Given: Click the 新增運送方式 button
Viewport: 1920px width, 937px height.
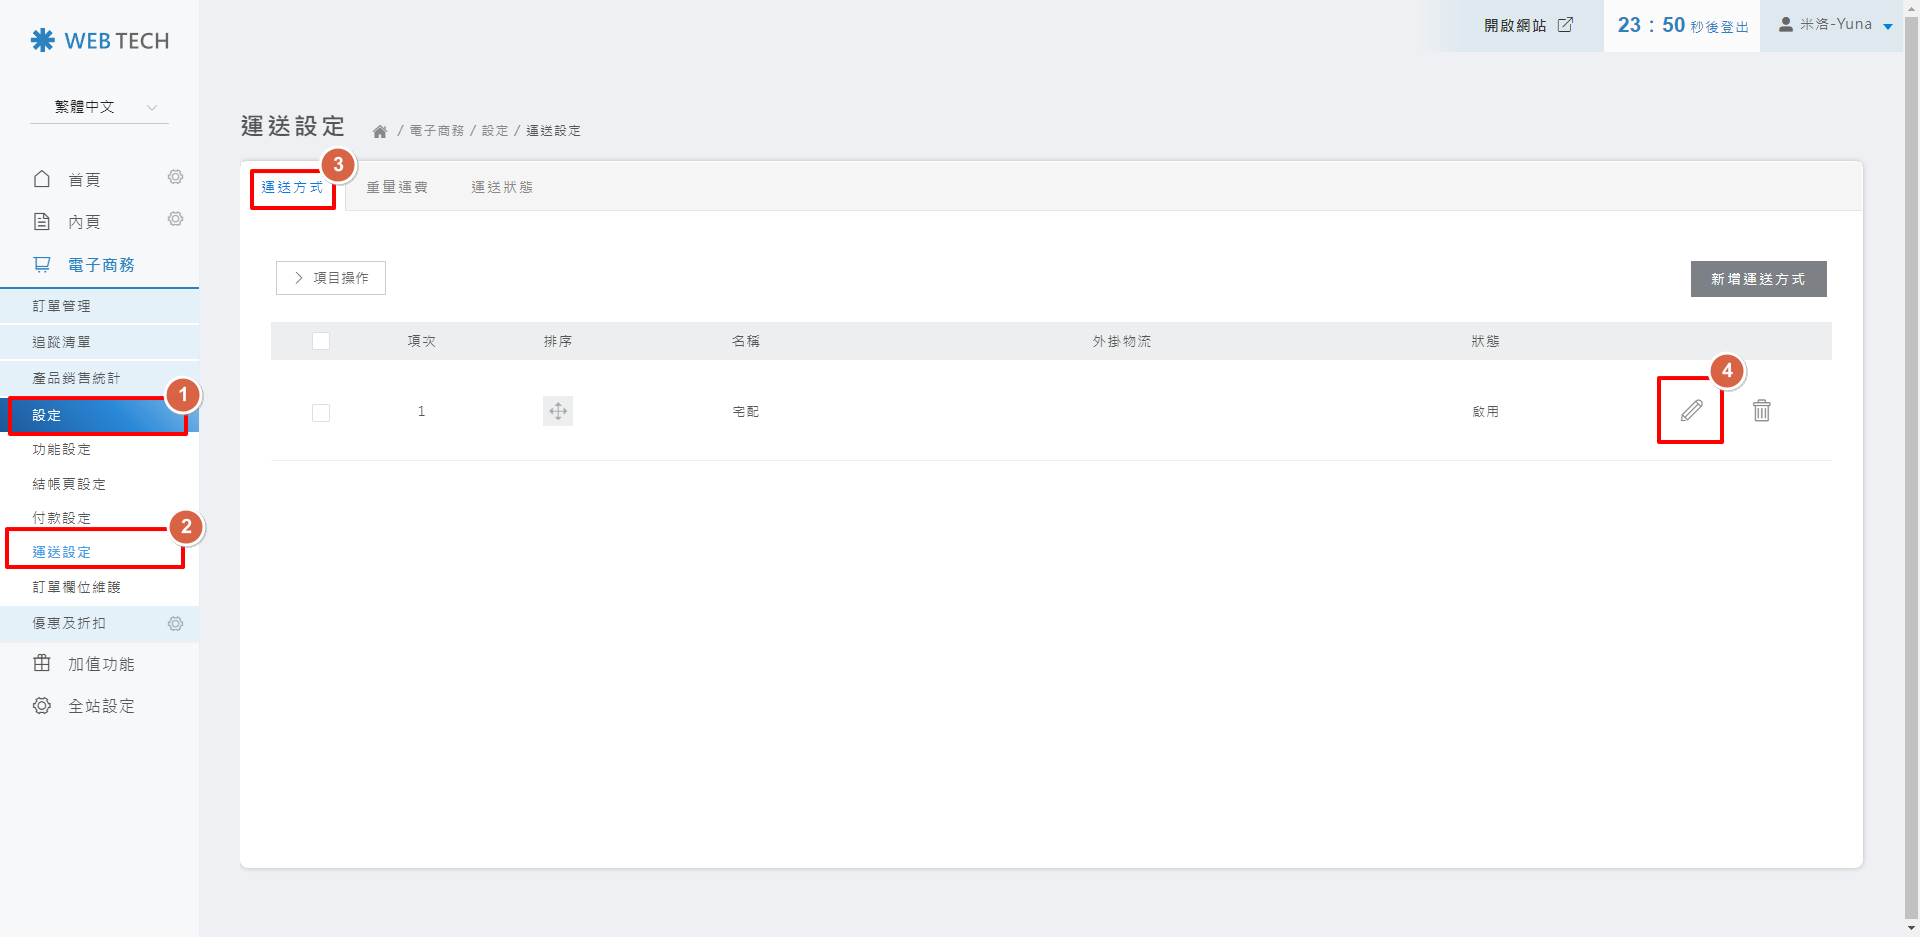Looking at the screenshot, I should coord(1758,279).
